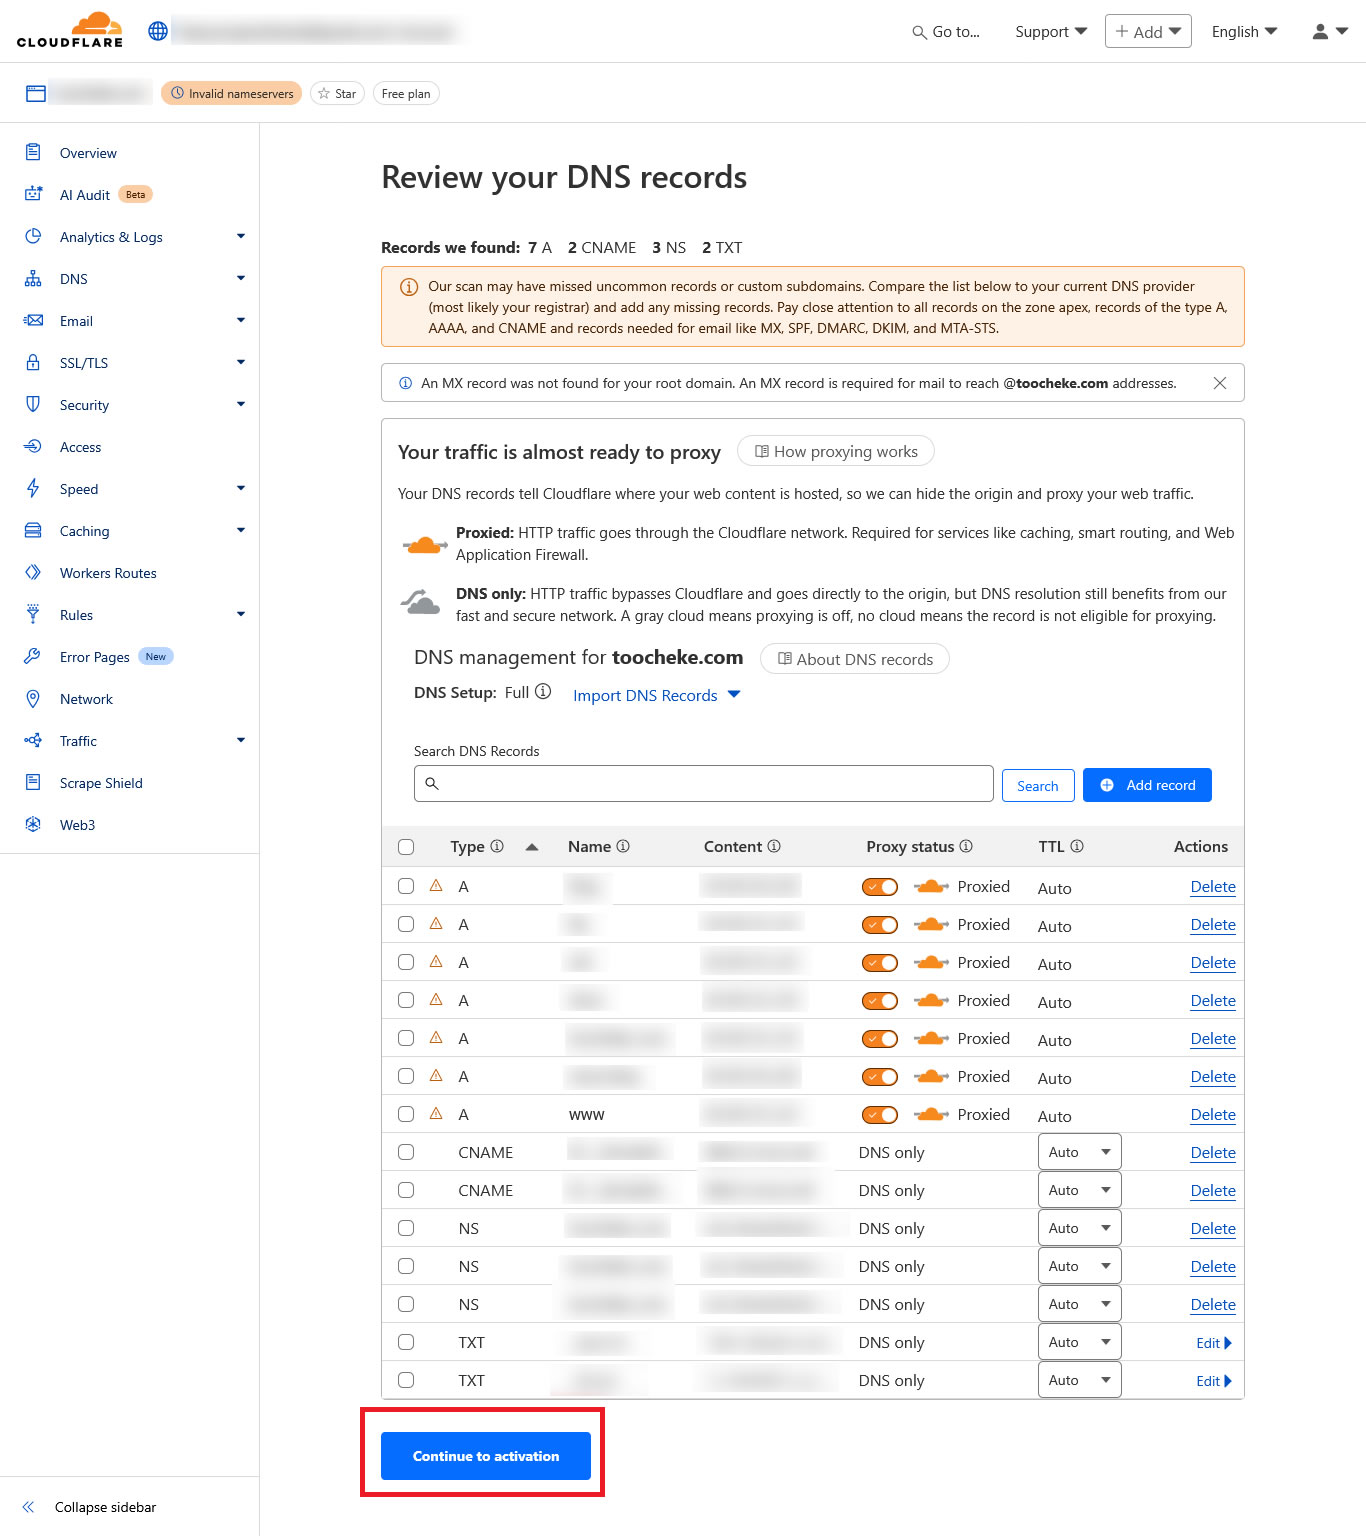Expand the Analytics & Logs submenu arrow
Viewport: 1366px width, 1536px height.
pos(241,236)
